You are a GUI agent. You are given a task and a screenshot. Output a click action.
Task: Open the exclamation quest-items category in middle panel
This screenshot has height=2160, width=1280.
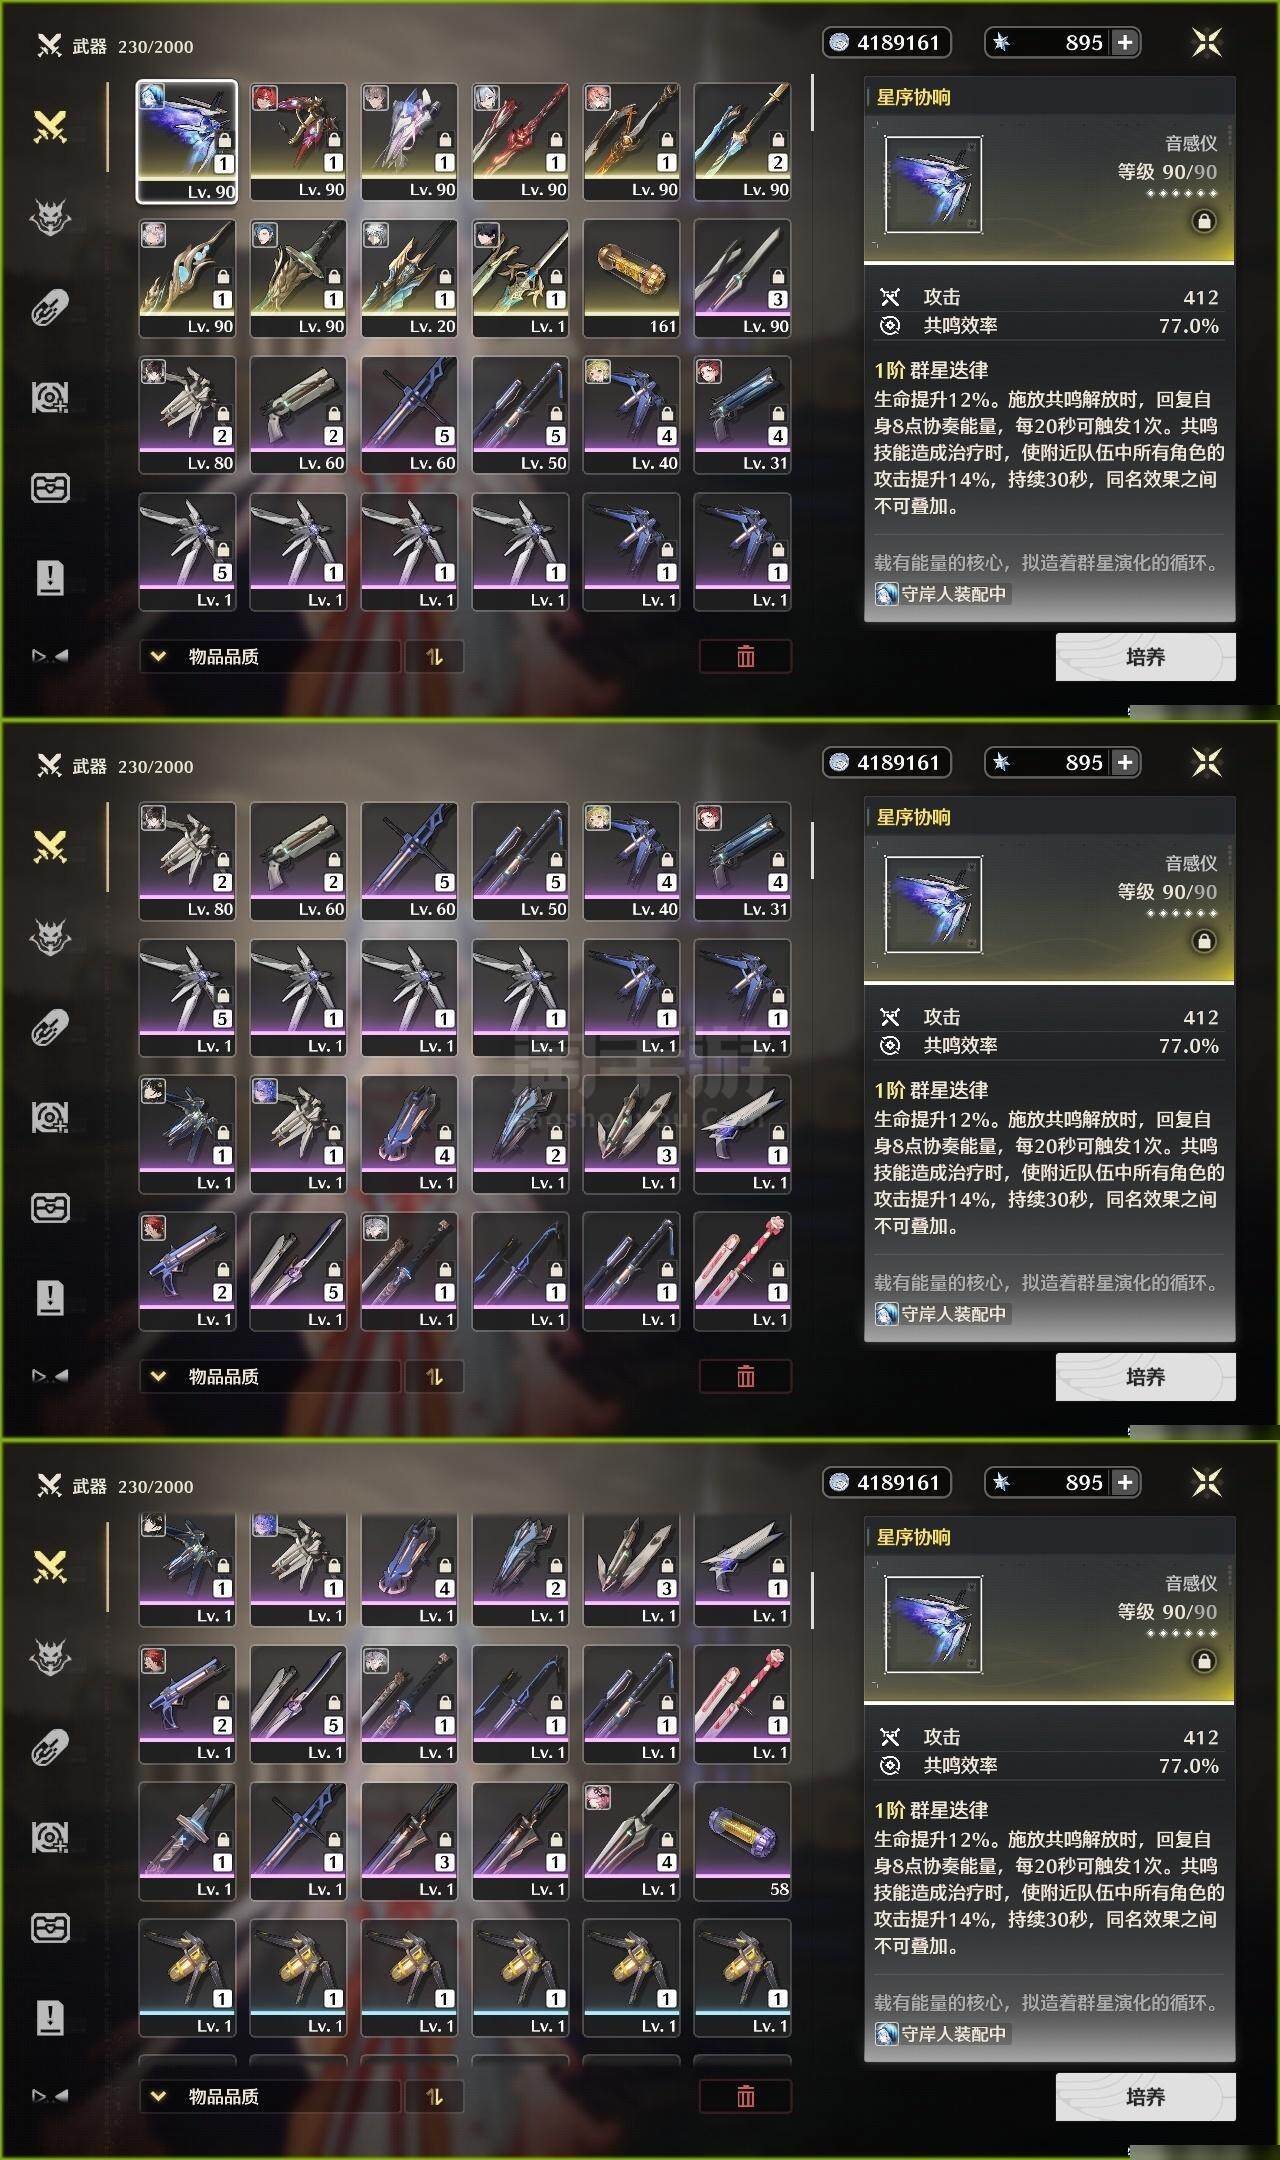(x=50, y=1297)
